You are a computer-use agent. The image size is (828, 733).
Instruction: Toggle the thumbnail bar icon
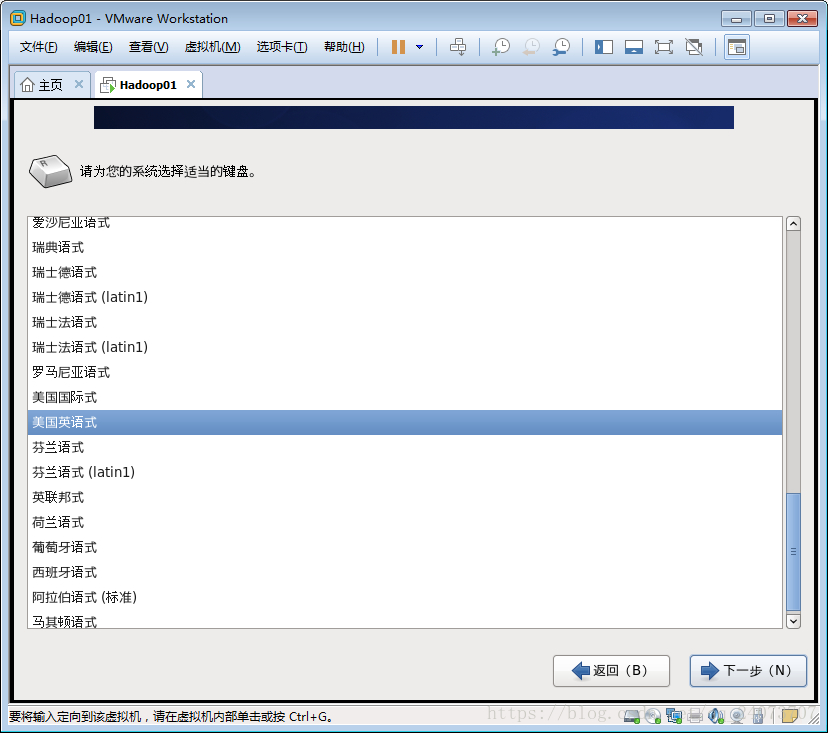coord(634,47)
